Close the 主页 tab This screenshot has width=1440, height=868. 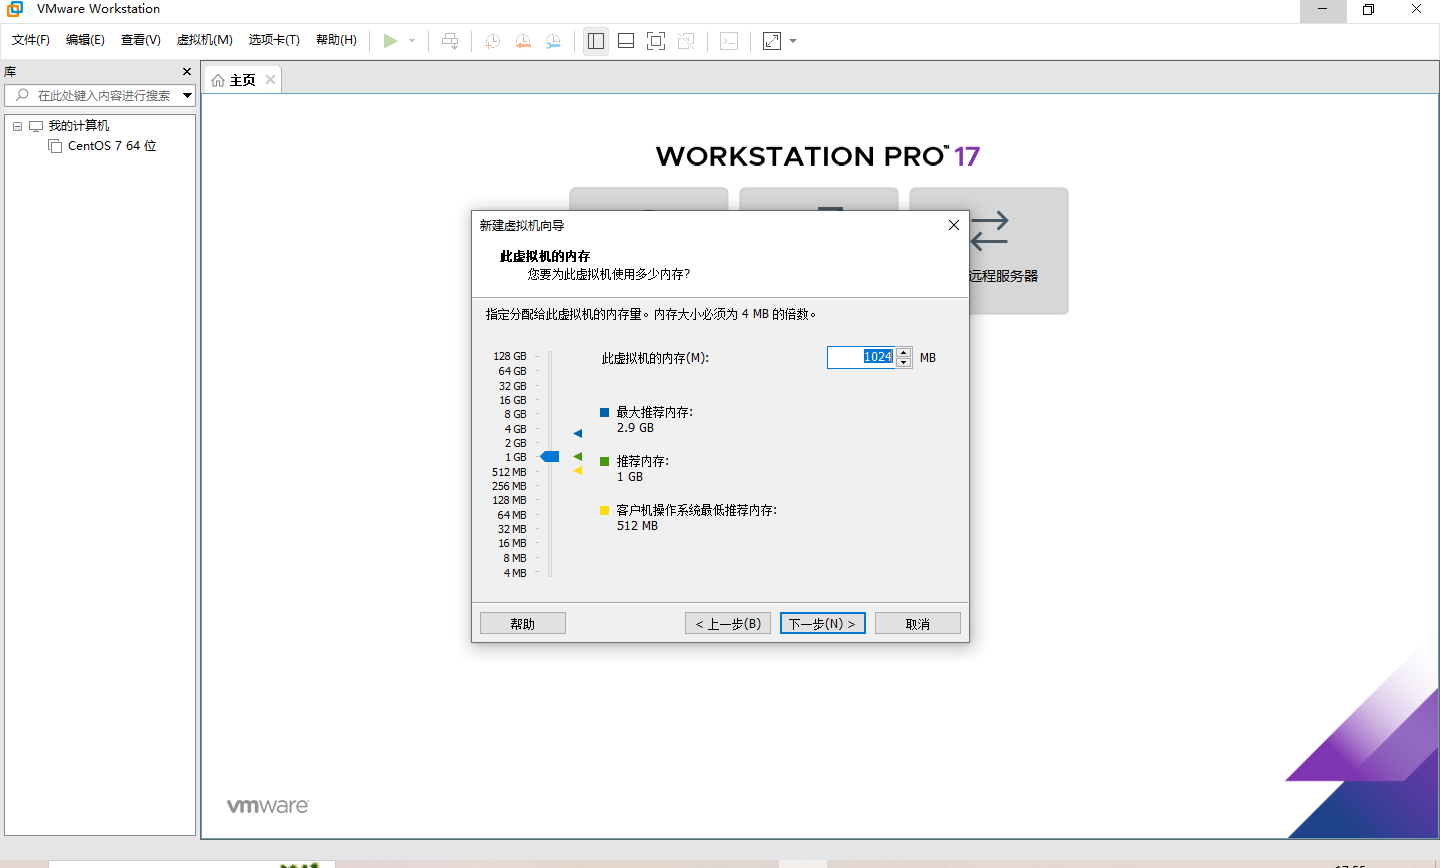click(x=270, y=80)
